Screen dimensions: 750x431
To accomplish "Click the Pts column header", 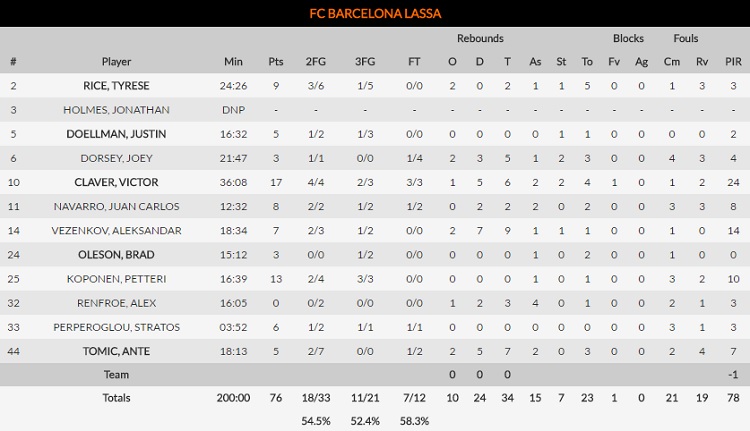I will point(276,62).
